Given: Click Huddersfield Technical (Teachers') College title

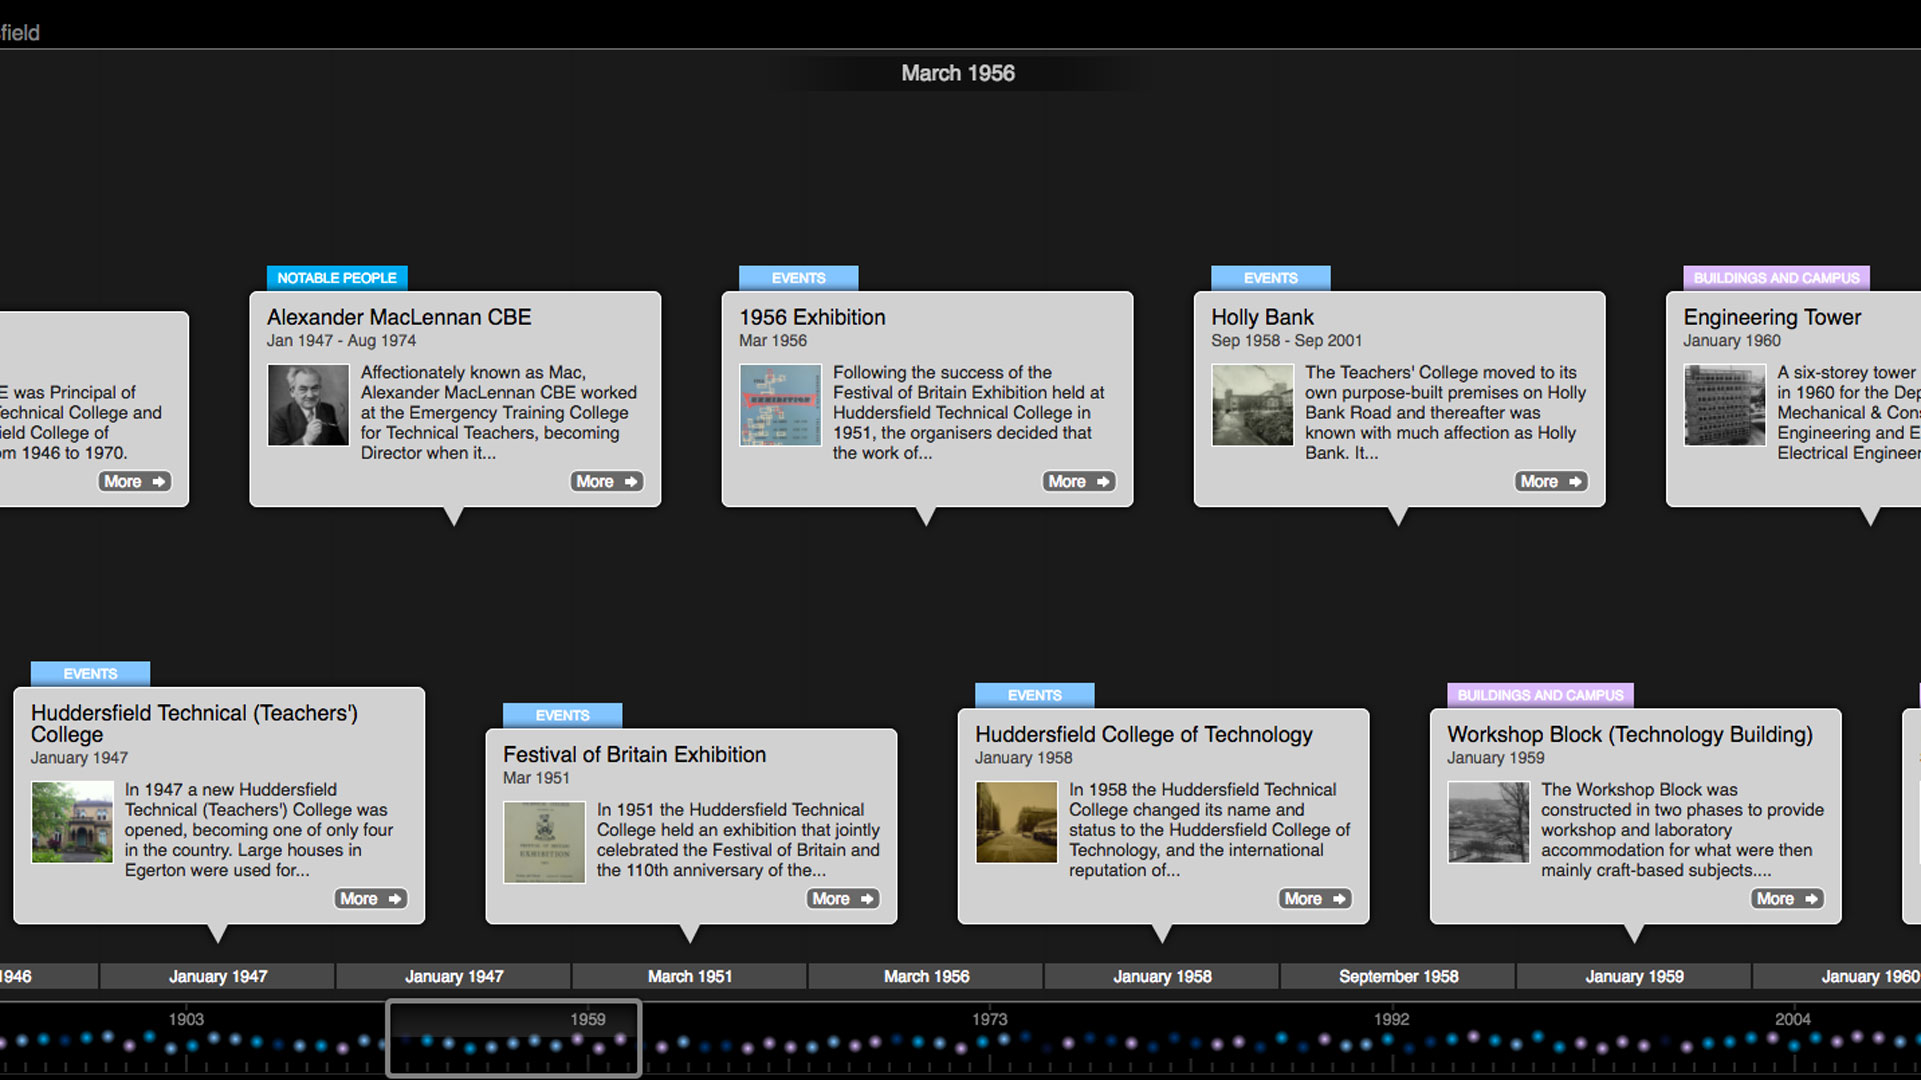Looking at the screenshot, I should click(x=194, y=723).
